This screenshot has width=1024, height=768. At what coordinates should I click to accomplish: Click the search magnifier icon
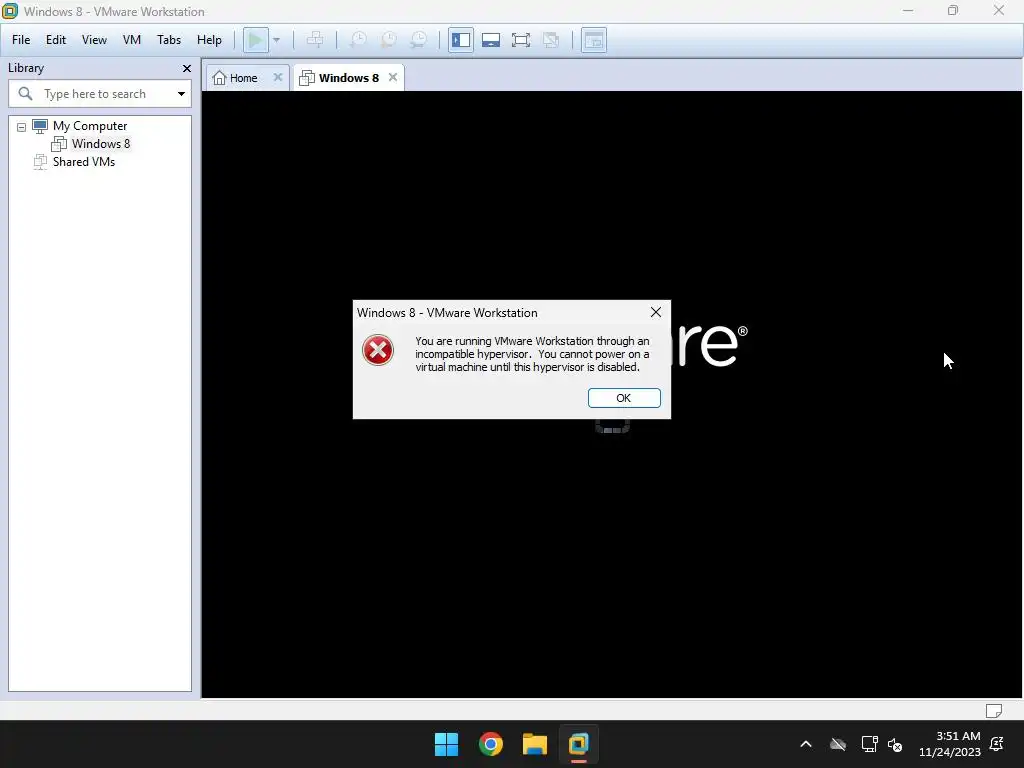click(25, 94)
